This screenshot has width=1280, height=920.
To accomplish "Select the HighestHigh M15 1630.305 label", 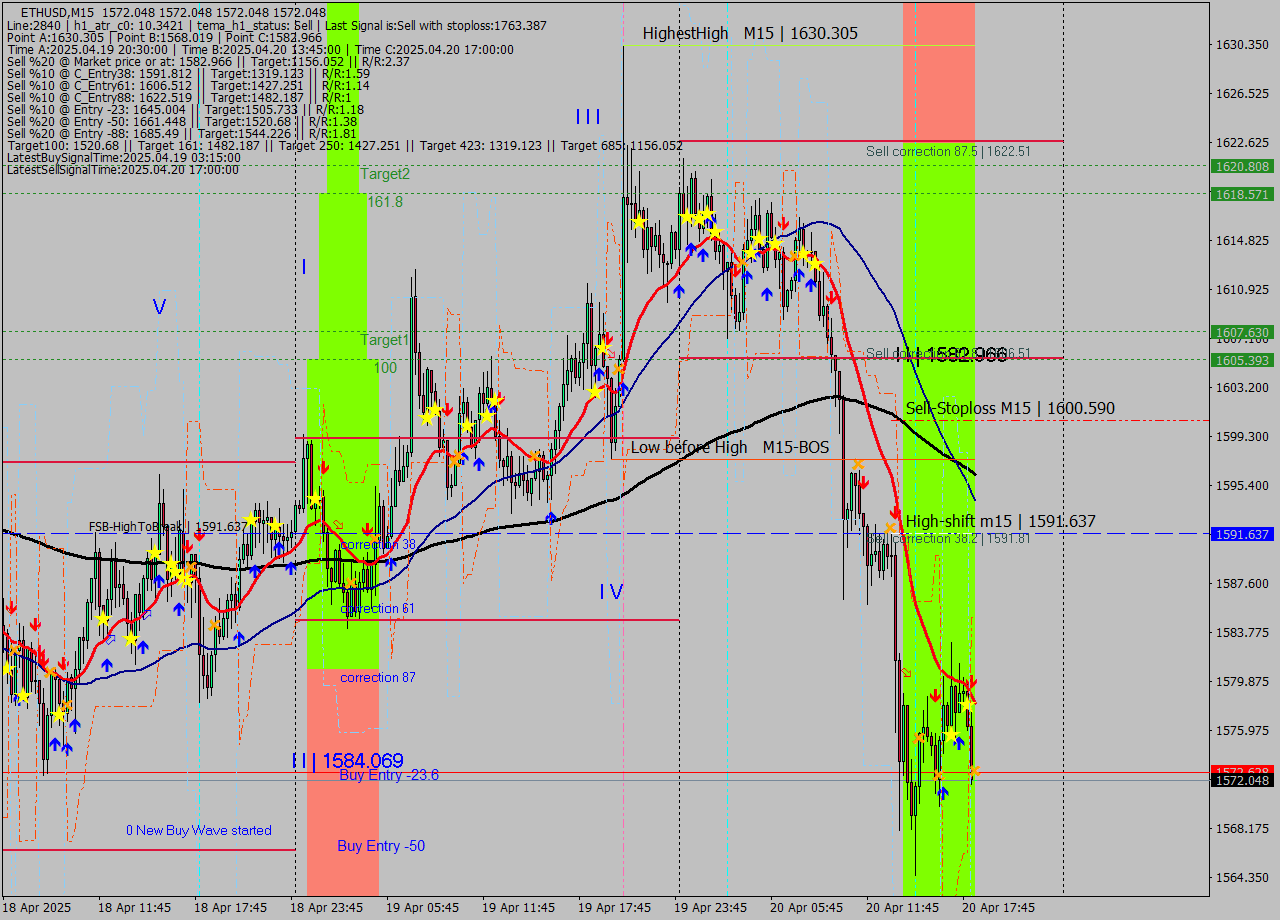I will point(750,33).
